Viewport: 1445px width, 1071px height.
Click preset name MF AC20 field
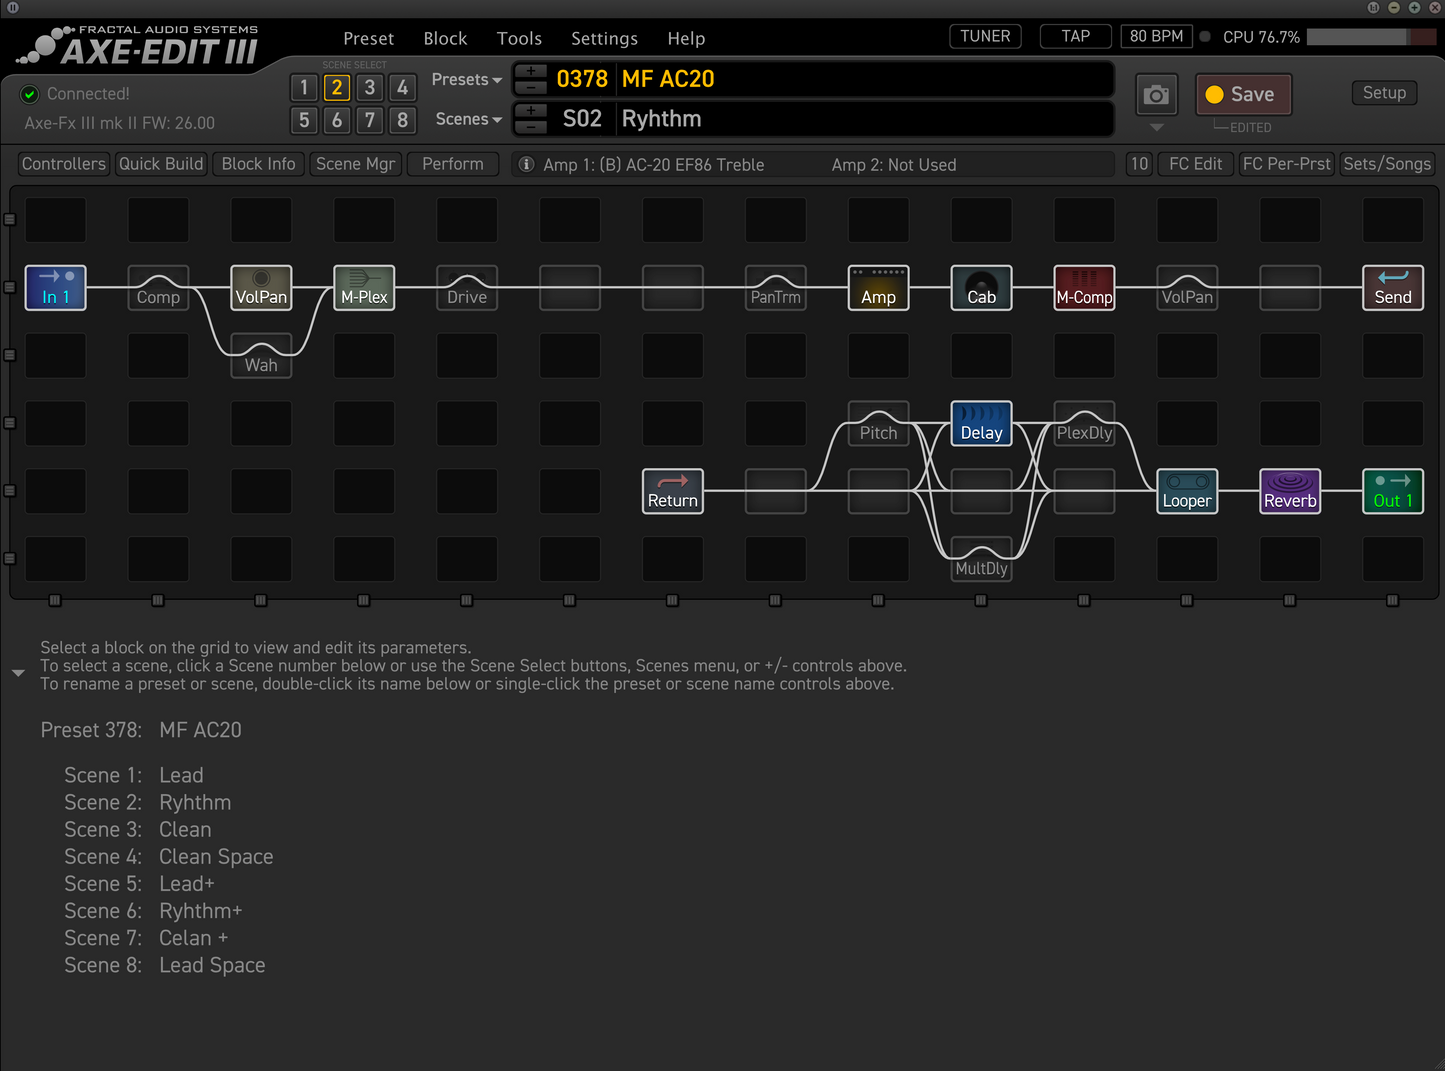[864, 79]
